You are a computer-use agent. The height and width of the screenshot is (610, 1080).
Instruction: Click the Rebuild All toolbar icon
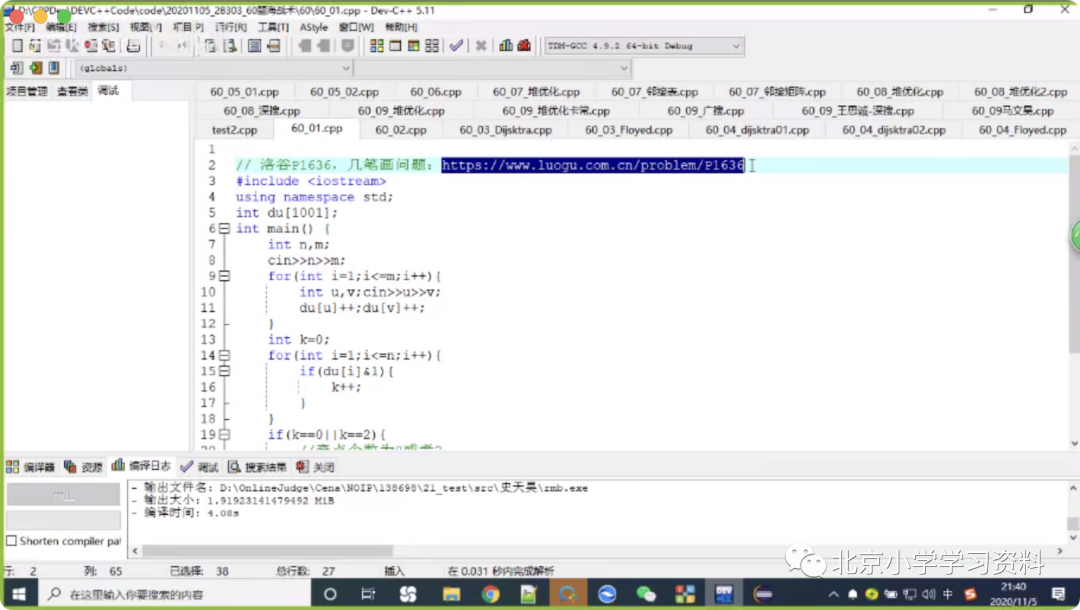(432, 45)
